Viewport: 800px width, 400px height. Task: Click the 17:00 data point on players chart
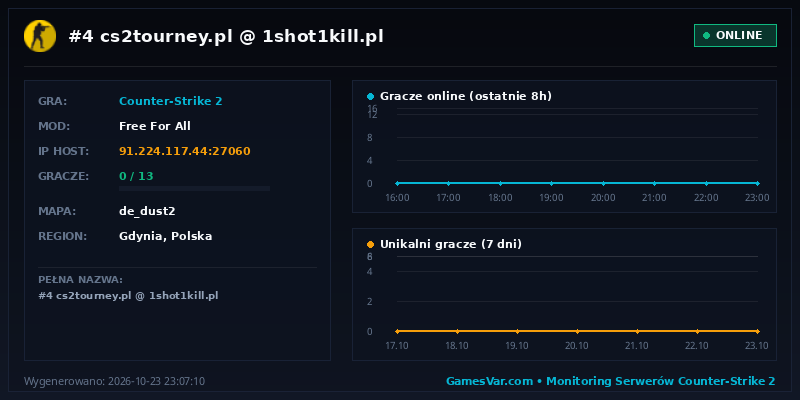point(448,183)
